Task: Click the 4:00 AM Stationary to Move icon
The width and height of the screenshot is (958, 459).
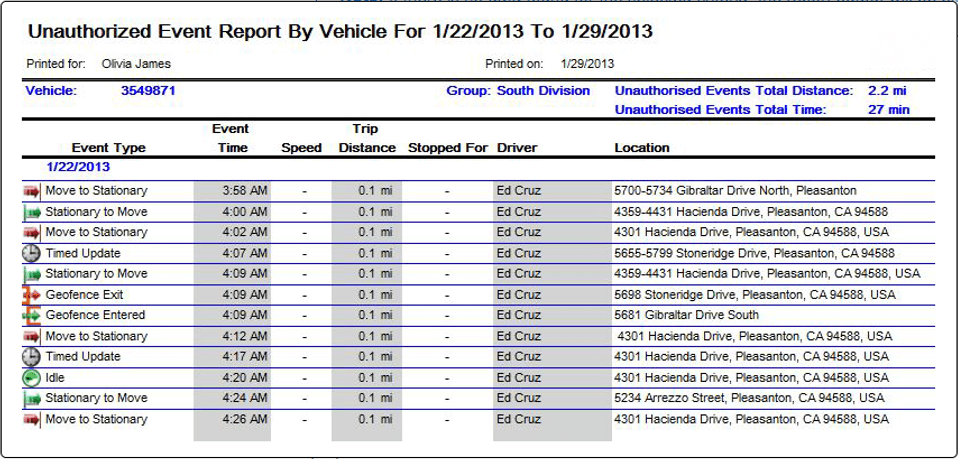Action: [32, 213]
